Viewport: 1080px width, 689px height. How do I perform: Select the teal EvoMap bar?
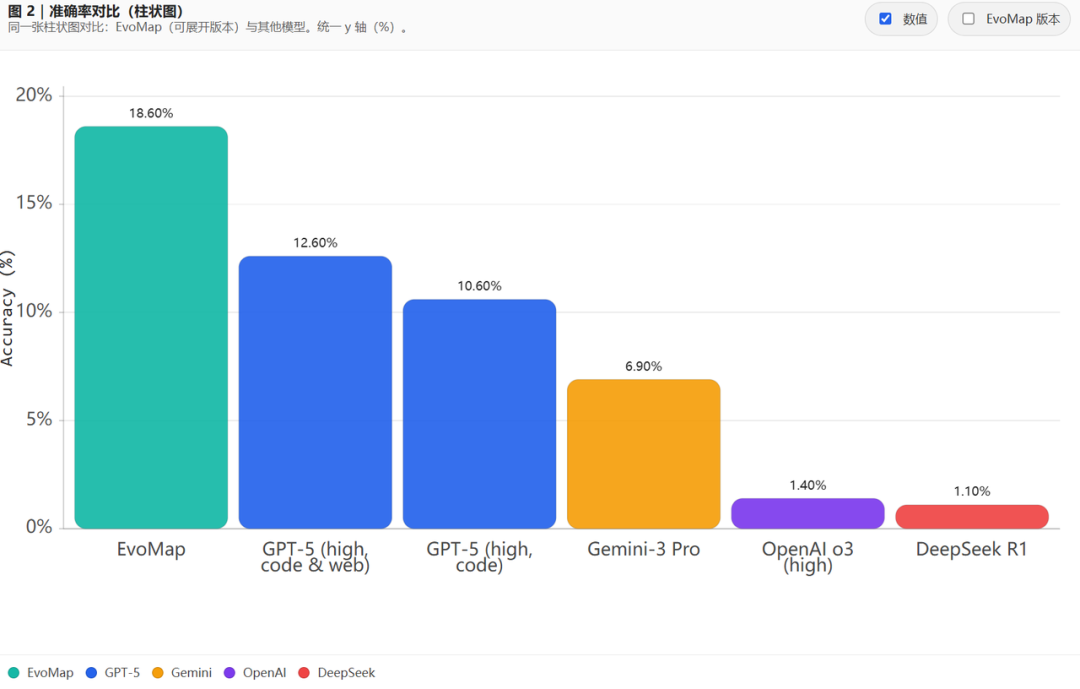[151, 327]
